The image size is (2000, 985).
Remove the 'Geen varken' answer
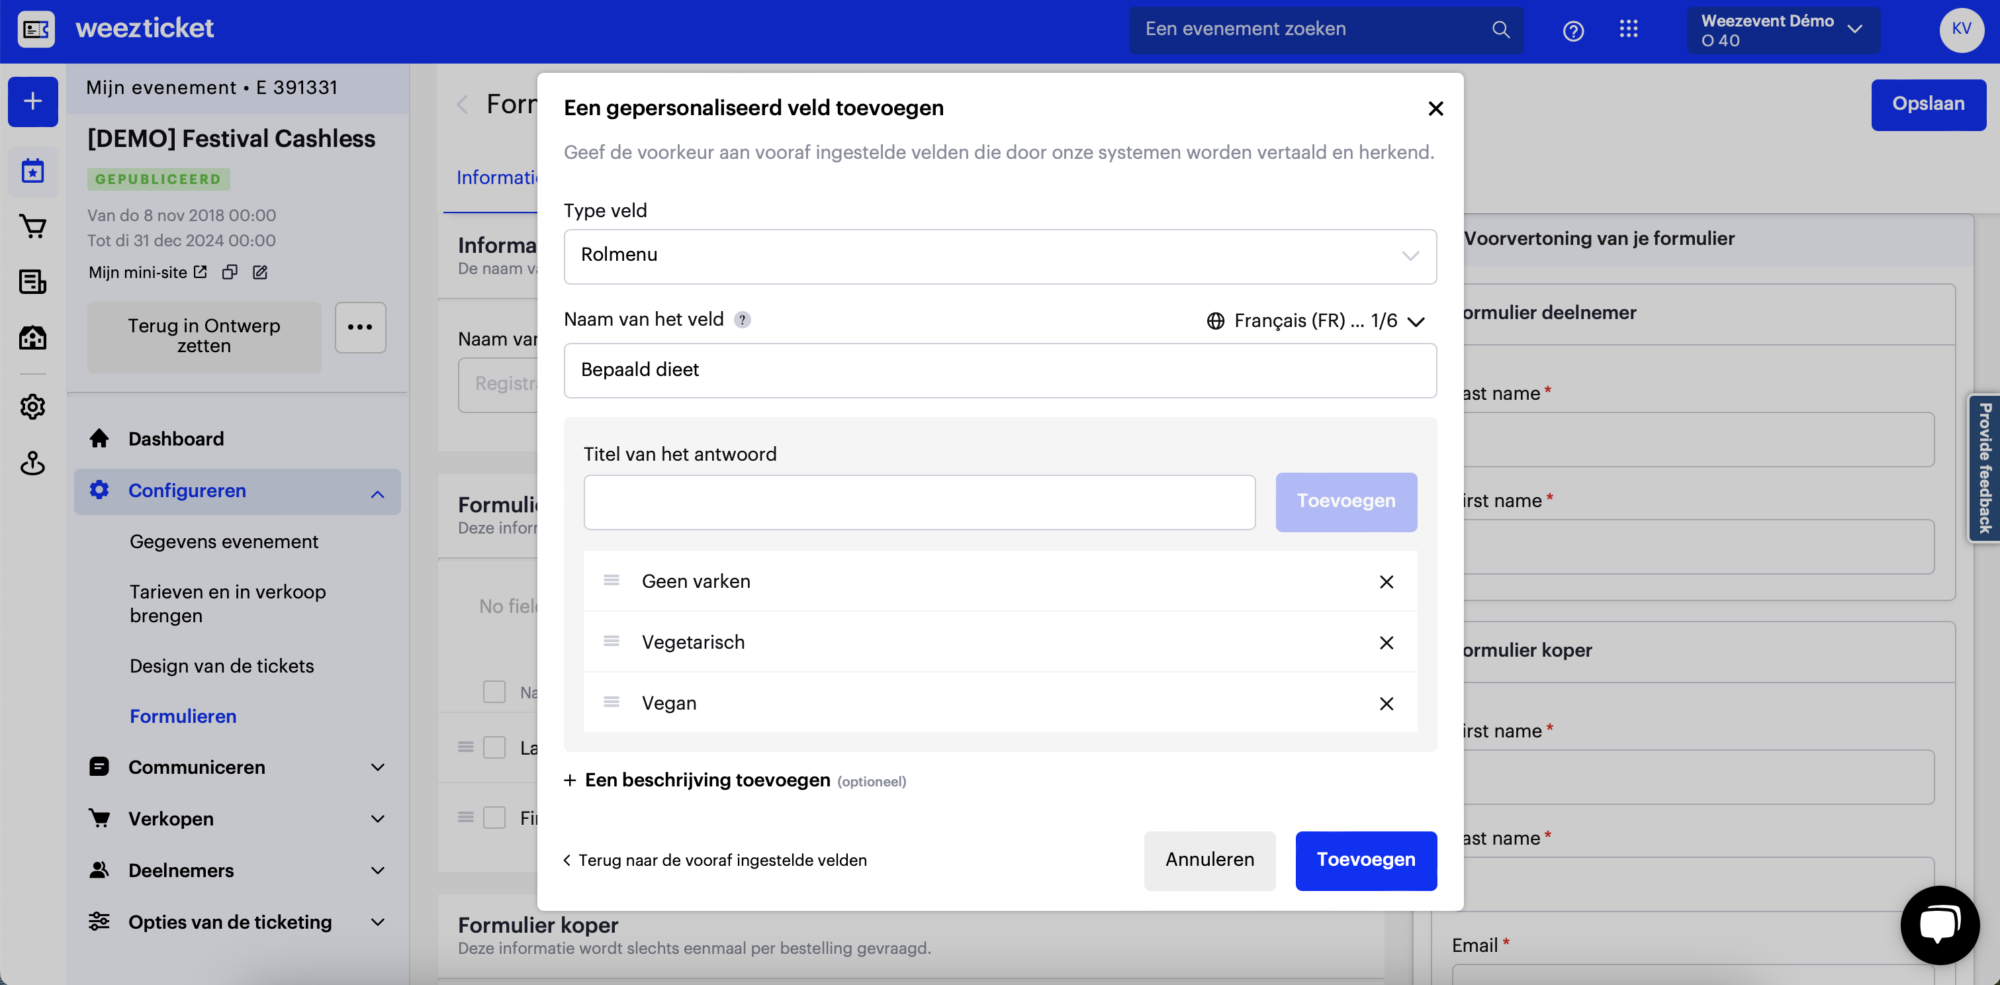click(x=1386, y=582)
